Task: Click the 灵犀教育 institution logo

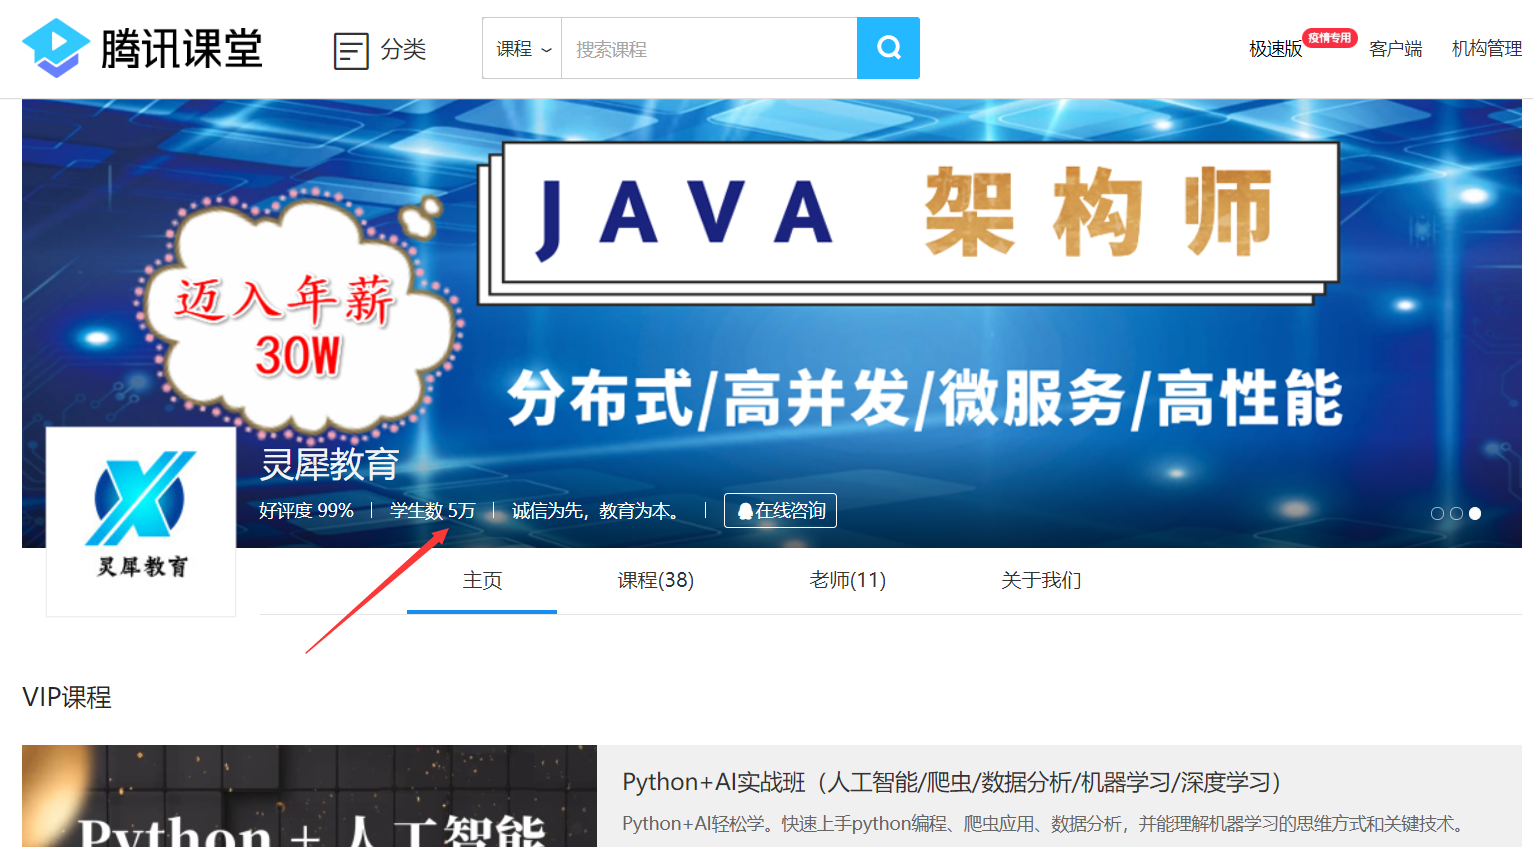Action: pyautogui.click(x=141, y=522)
